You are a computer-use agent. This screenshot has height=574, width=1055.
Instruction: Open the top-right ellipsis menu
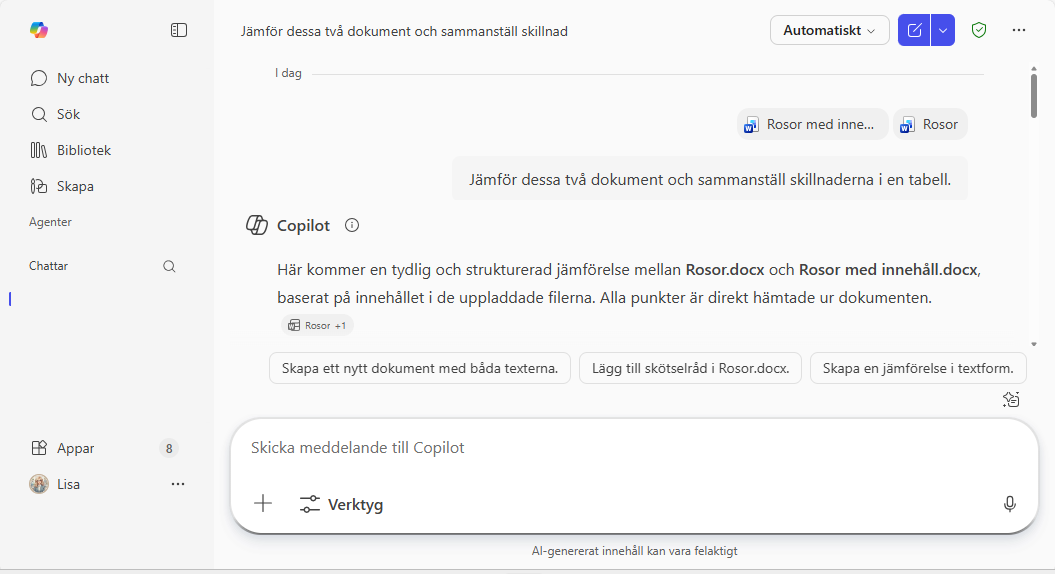point(1019,30)
